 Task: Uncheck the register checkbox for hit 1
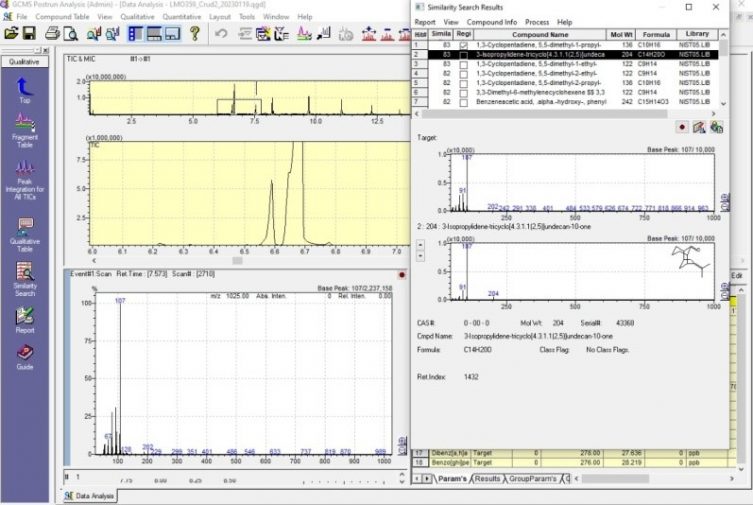(x=463, y=45)
